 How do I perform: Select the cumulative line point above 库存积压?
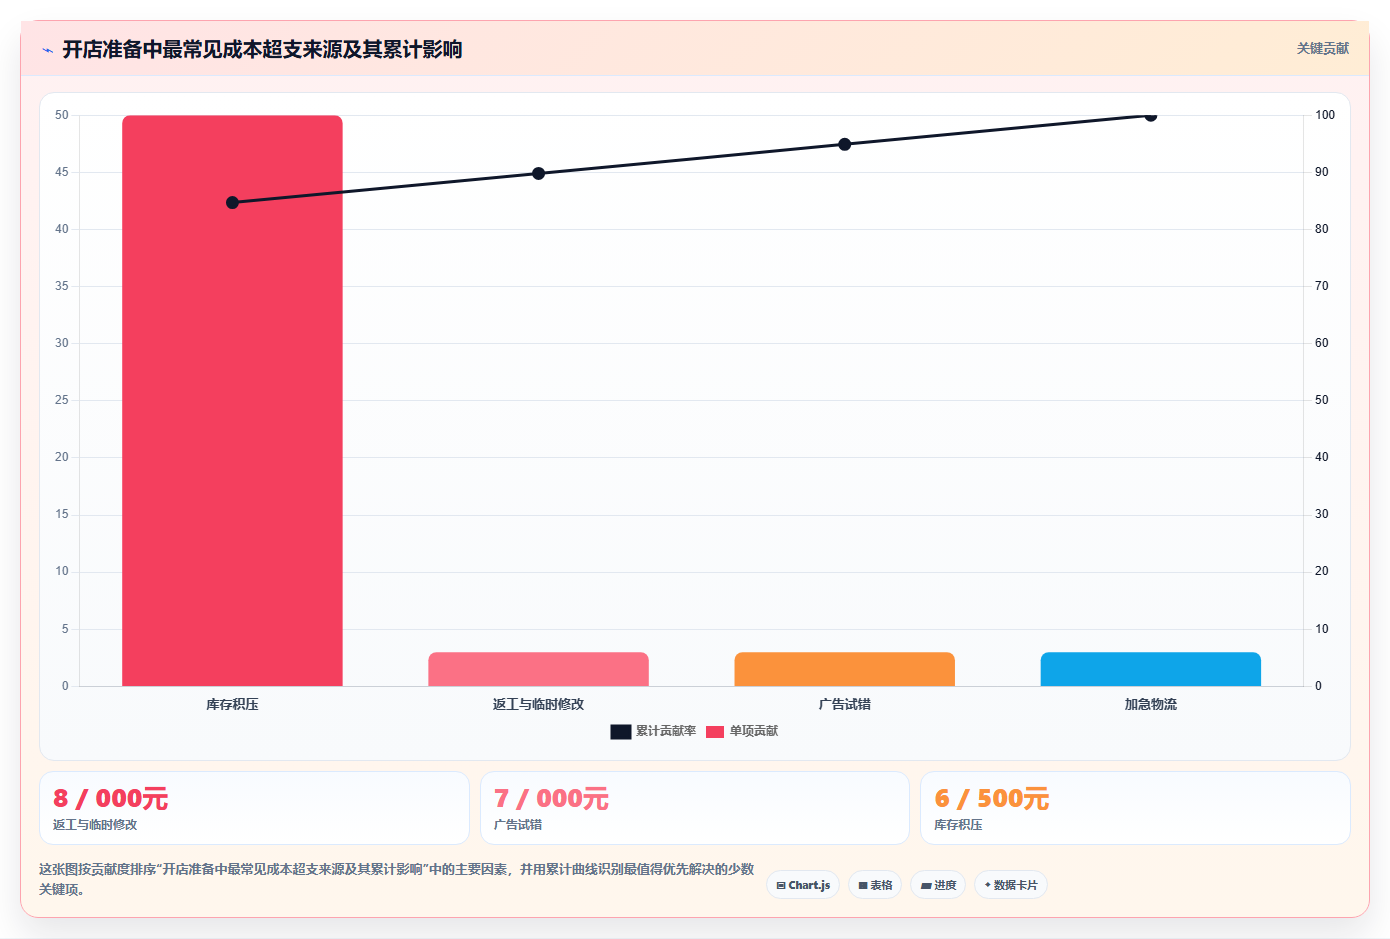pyautogui.click(x=232, y=202)
